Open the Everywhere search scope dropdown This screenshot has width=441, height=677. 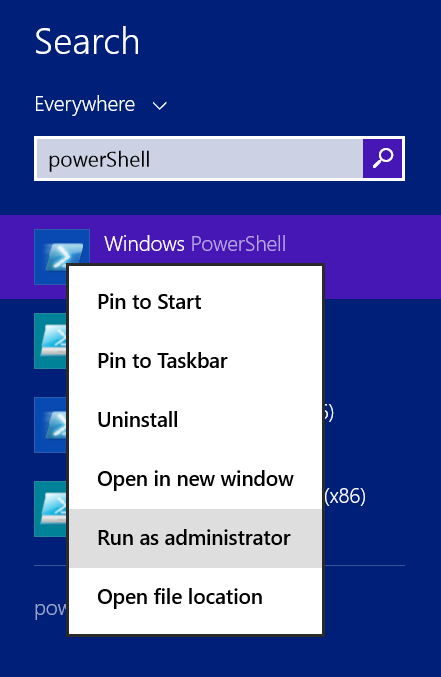click(x=101, y=105)
